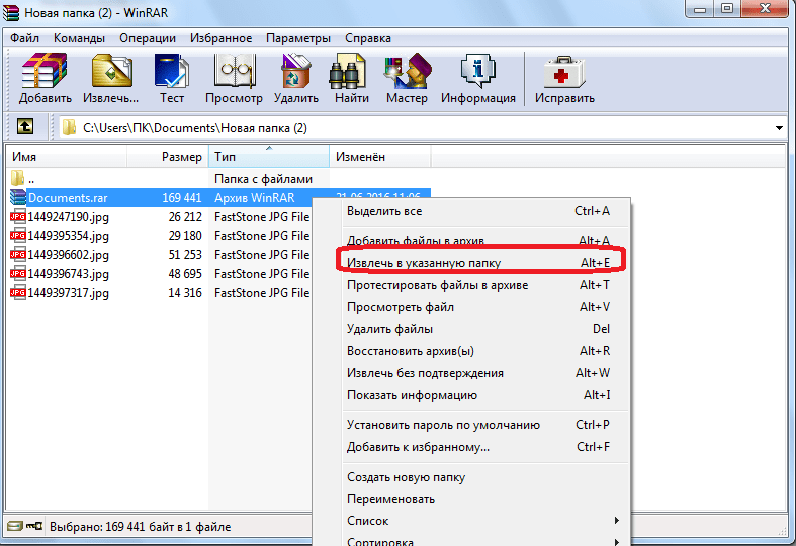Screen dimensions: 796x546
Task: Open the Файл menu
Action: [x=24, y=38]
